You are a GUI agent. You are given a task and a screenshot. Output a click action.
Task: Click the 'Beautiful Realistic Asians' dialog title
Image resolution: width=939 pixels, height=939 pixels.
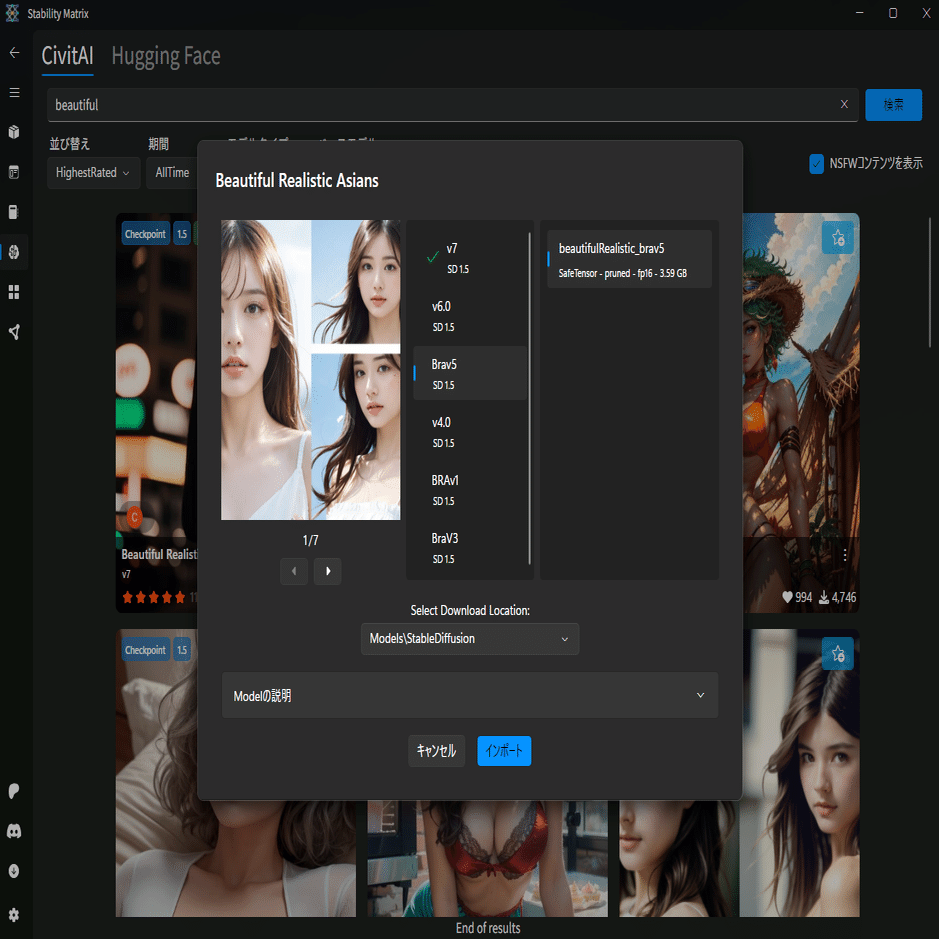pos(297,181)
